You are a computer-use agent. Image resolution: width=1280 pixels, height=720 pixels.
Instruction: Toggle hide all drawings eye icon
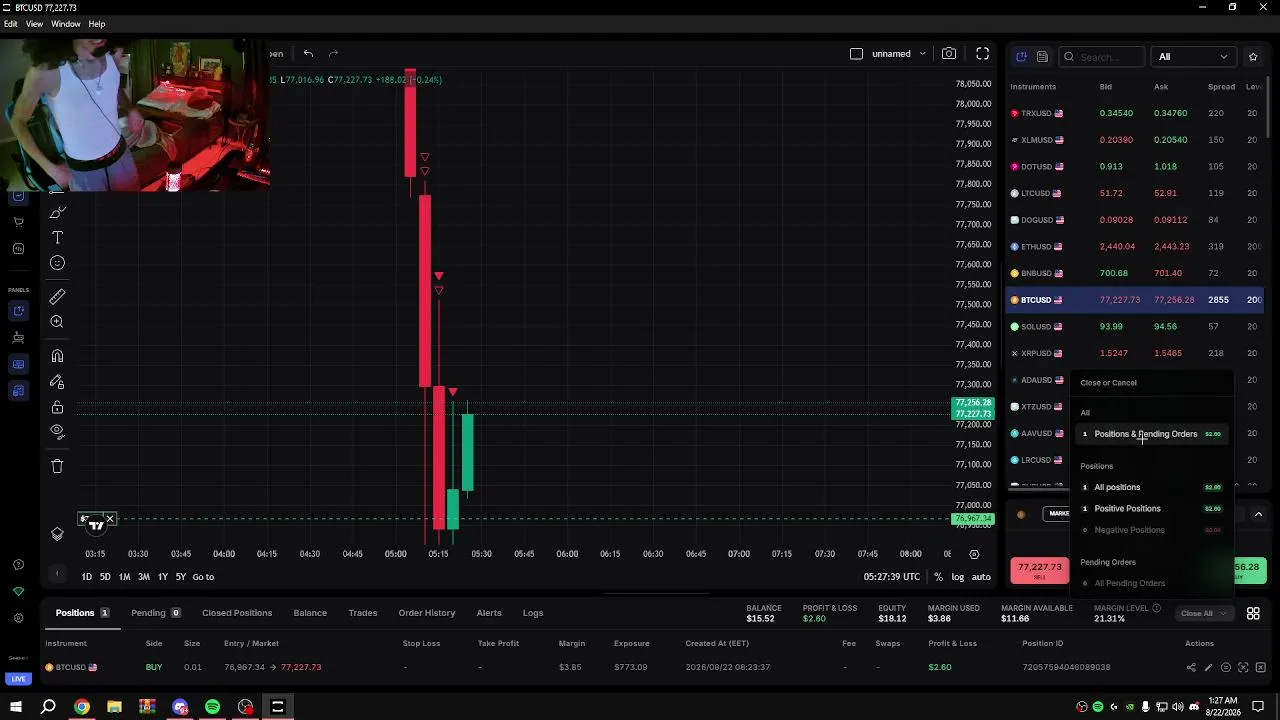click(x=57, y=432)
